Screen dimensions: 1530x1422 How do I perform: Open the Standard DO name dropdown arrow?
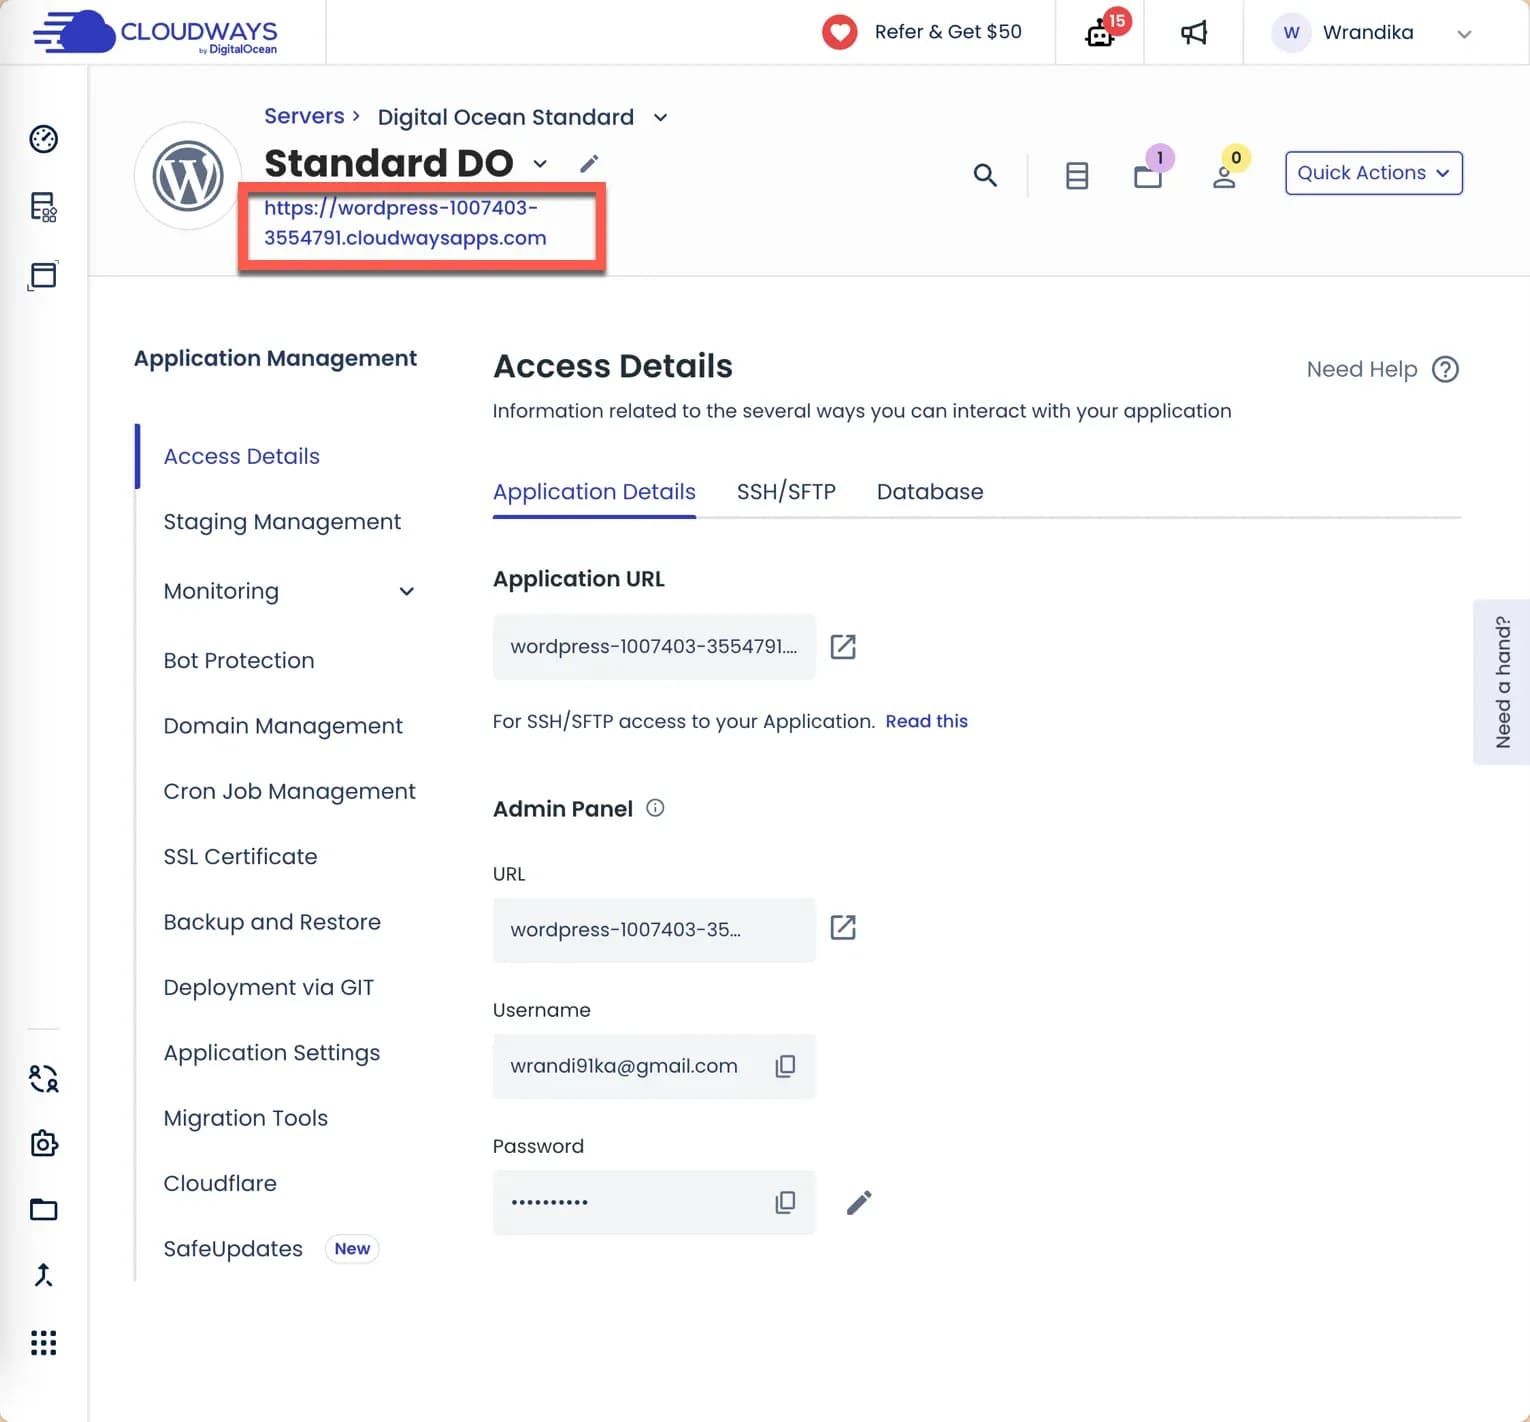point(539,164)
